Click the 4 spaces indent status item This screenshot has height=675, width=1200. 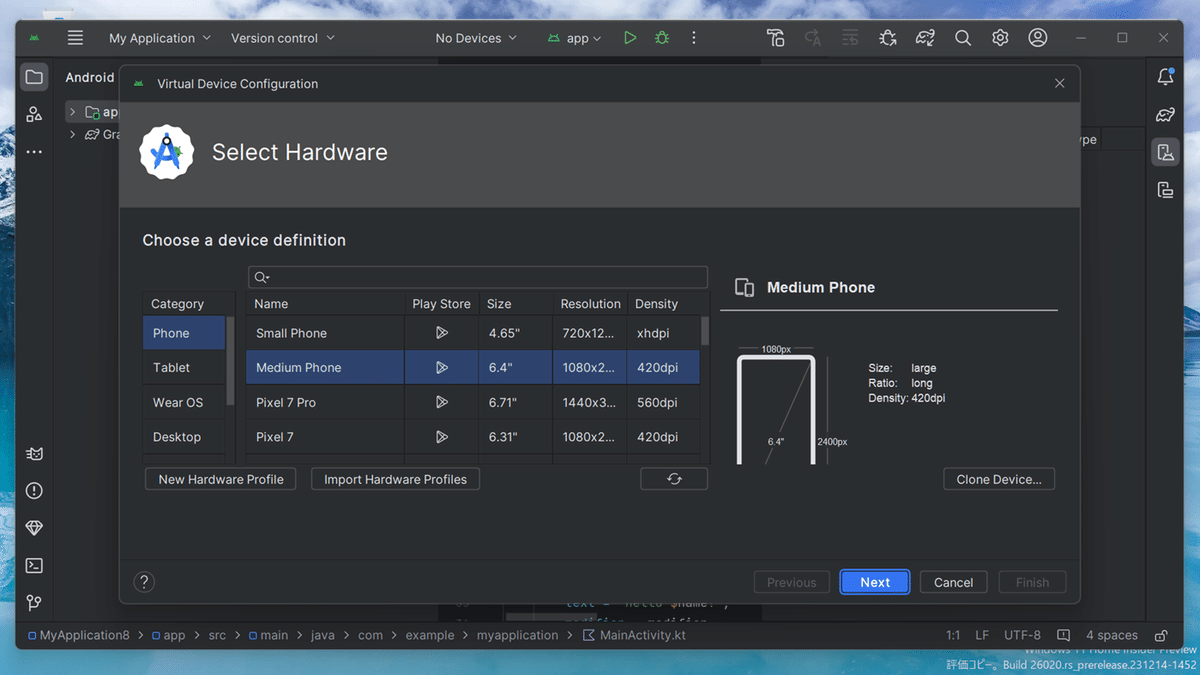(x=1112, y=635)
